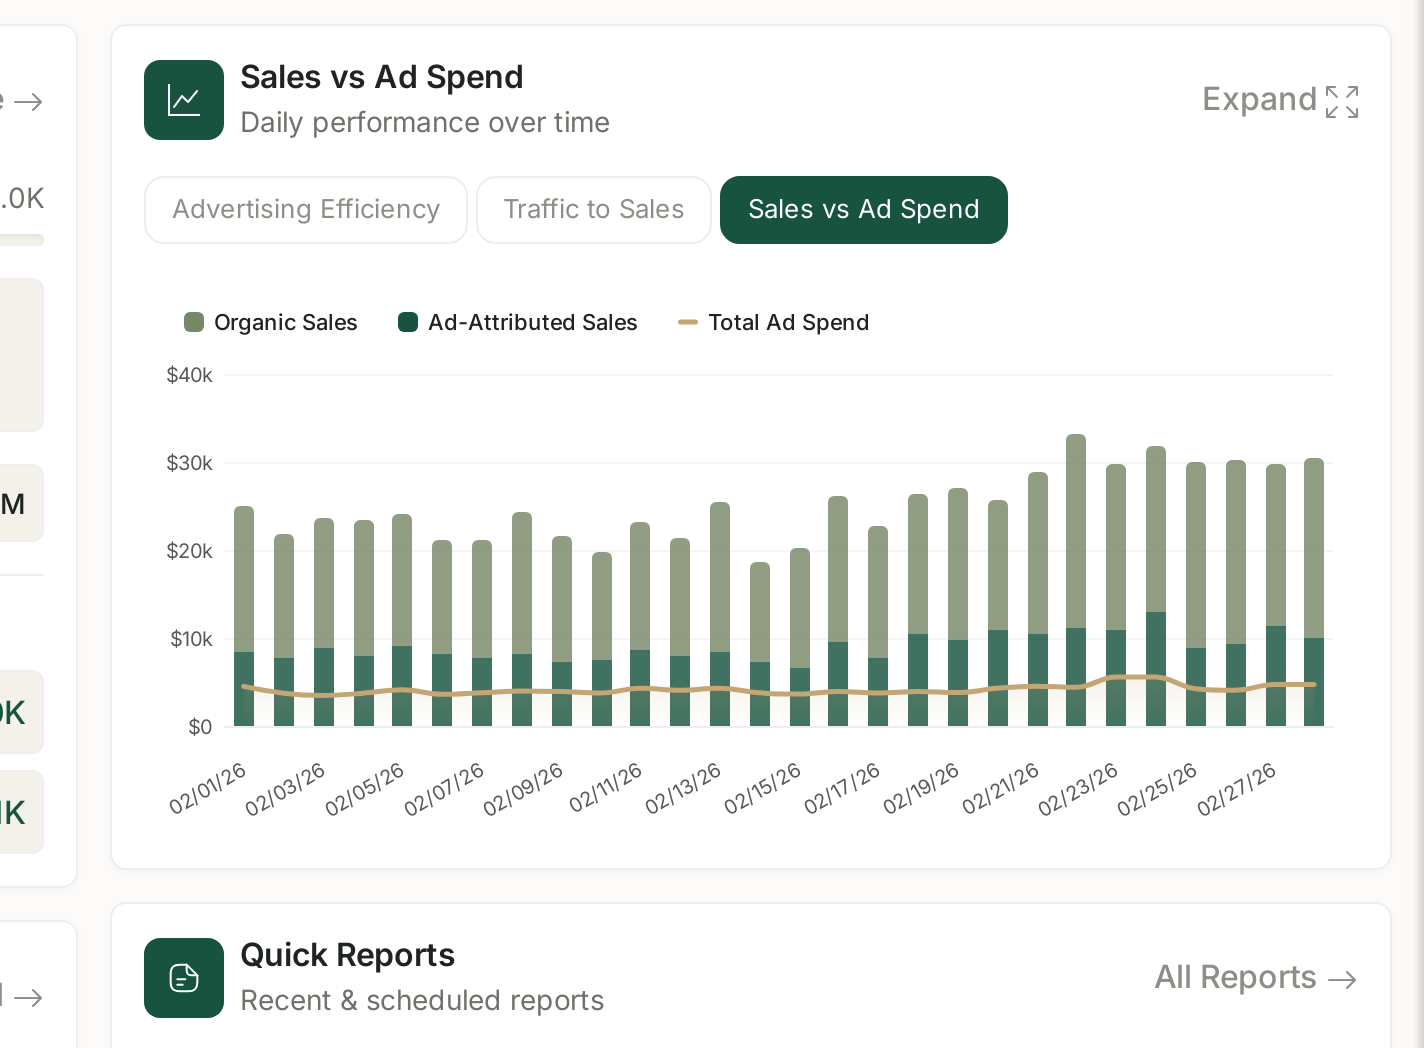
Task: Click the "$40k" y-axis label
Action: click(x=190, y=375)
